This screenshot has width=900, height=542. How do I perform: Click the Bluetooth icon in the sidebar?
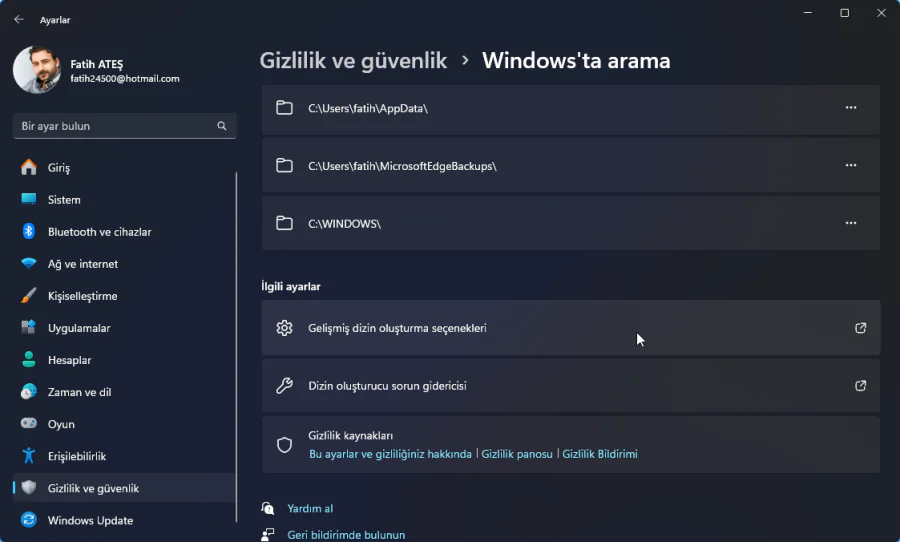point(29,231)
